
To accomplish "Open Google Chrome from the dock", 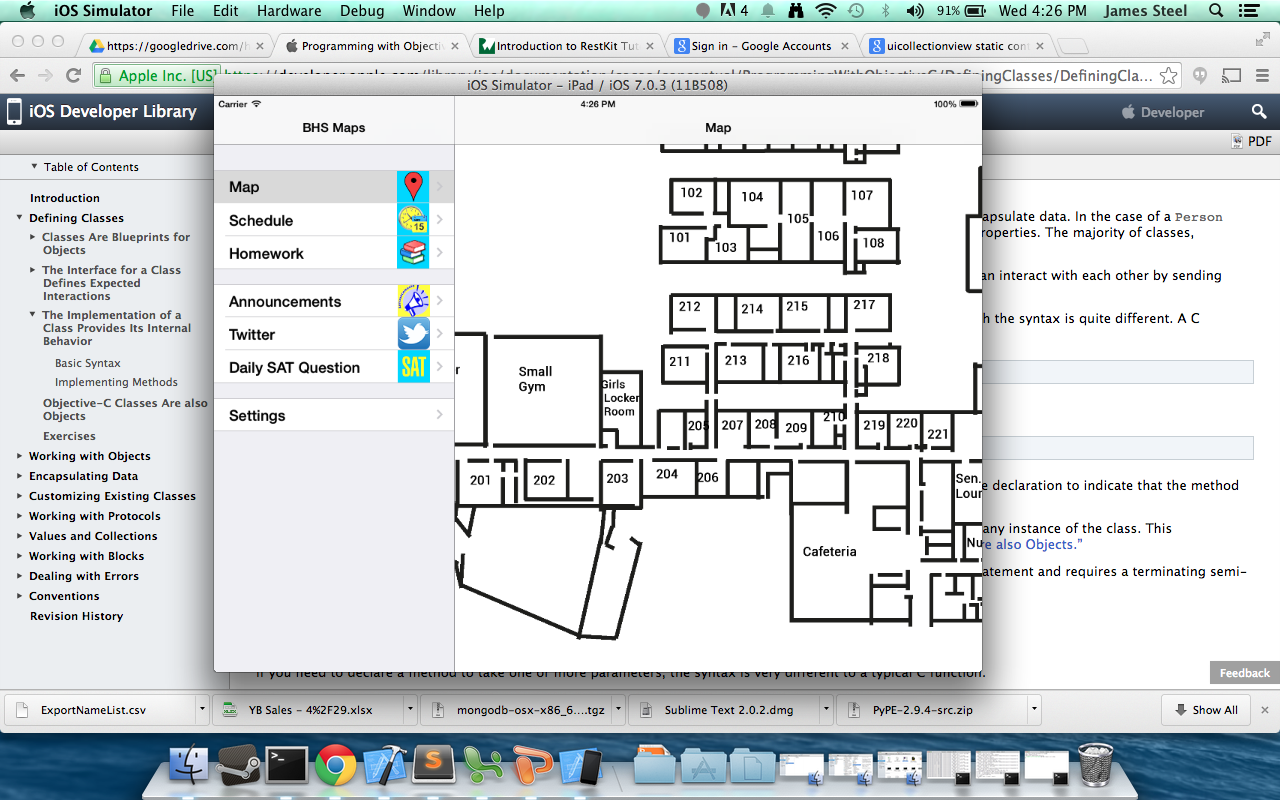I will (x=335, y=766).
